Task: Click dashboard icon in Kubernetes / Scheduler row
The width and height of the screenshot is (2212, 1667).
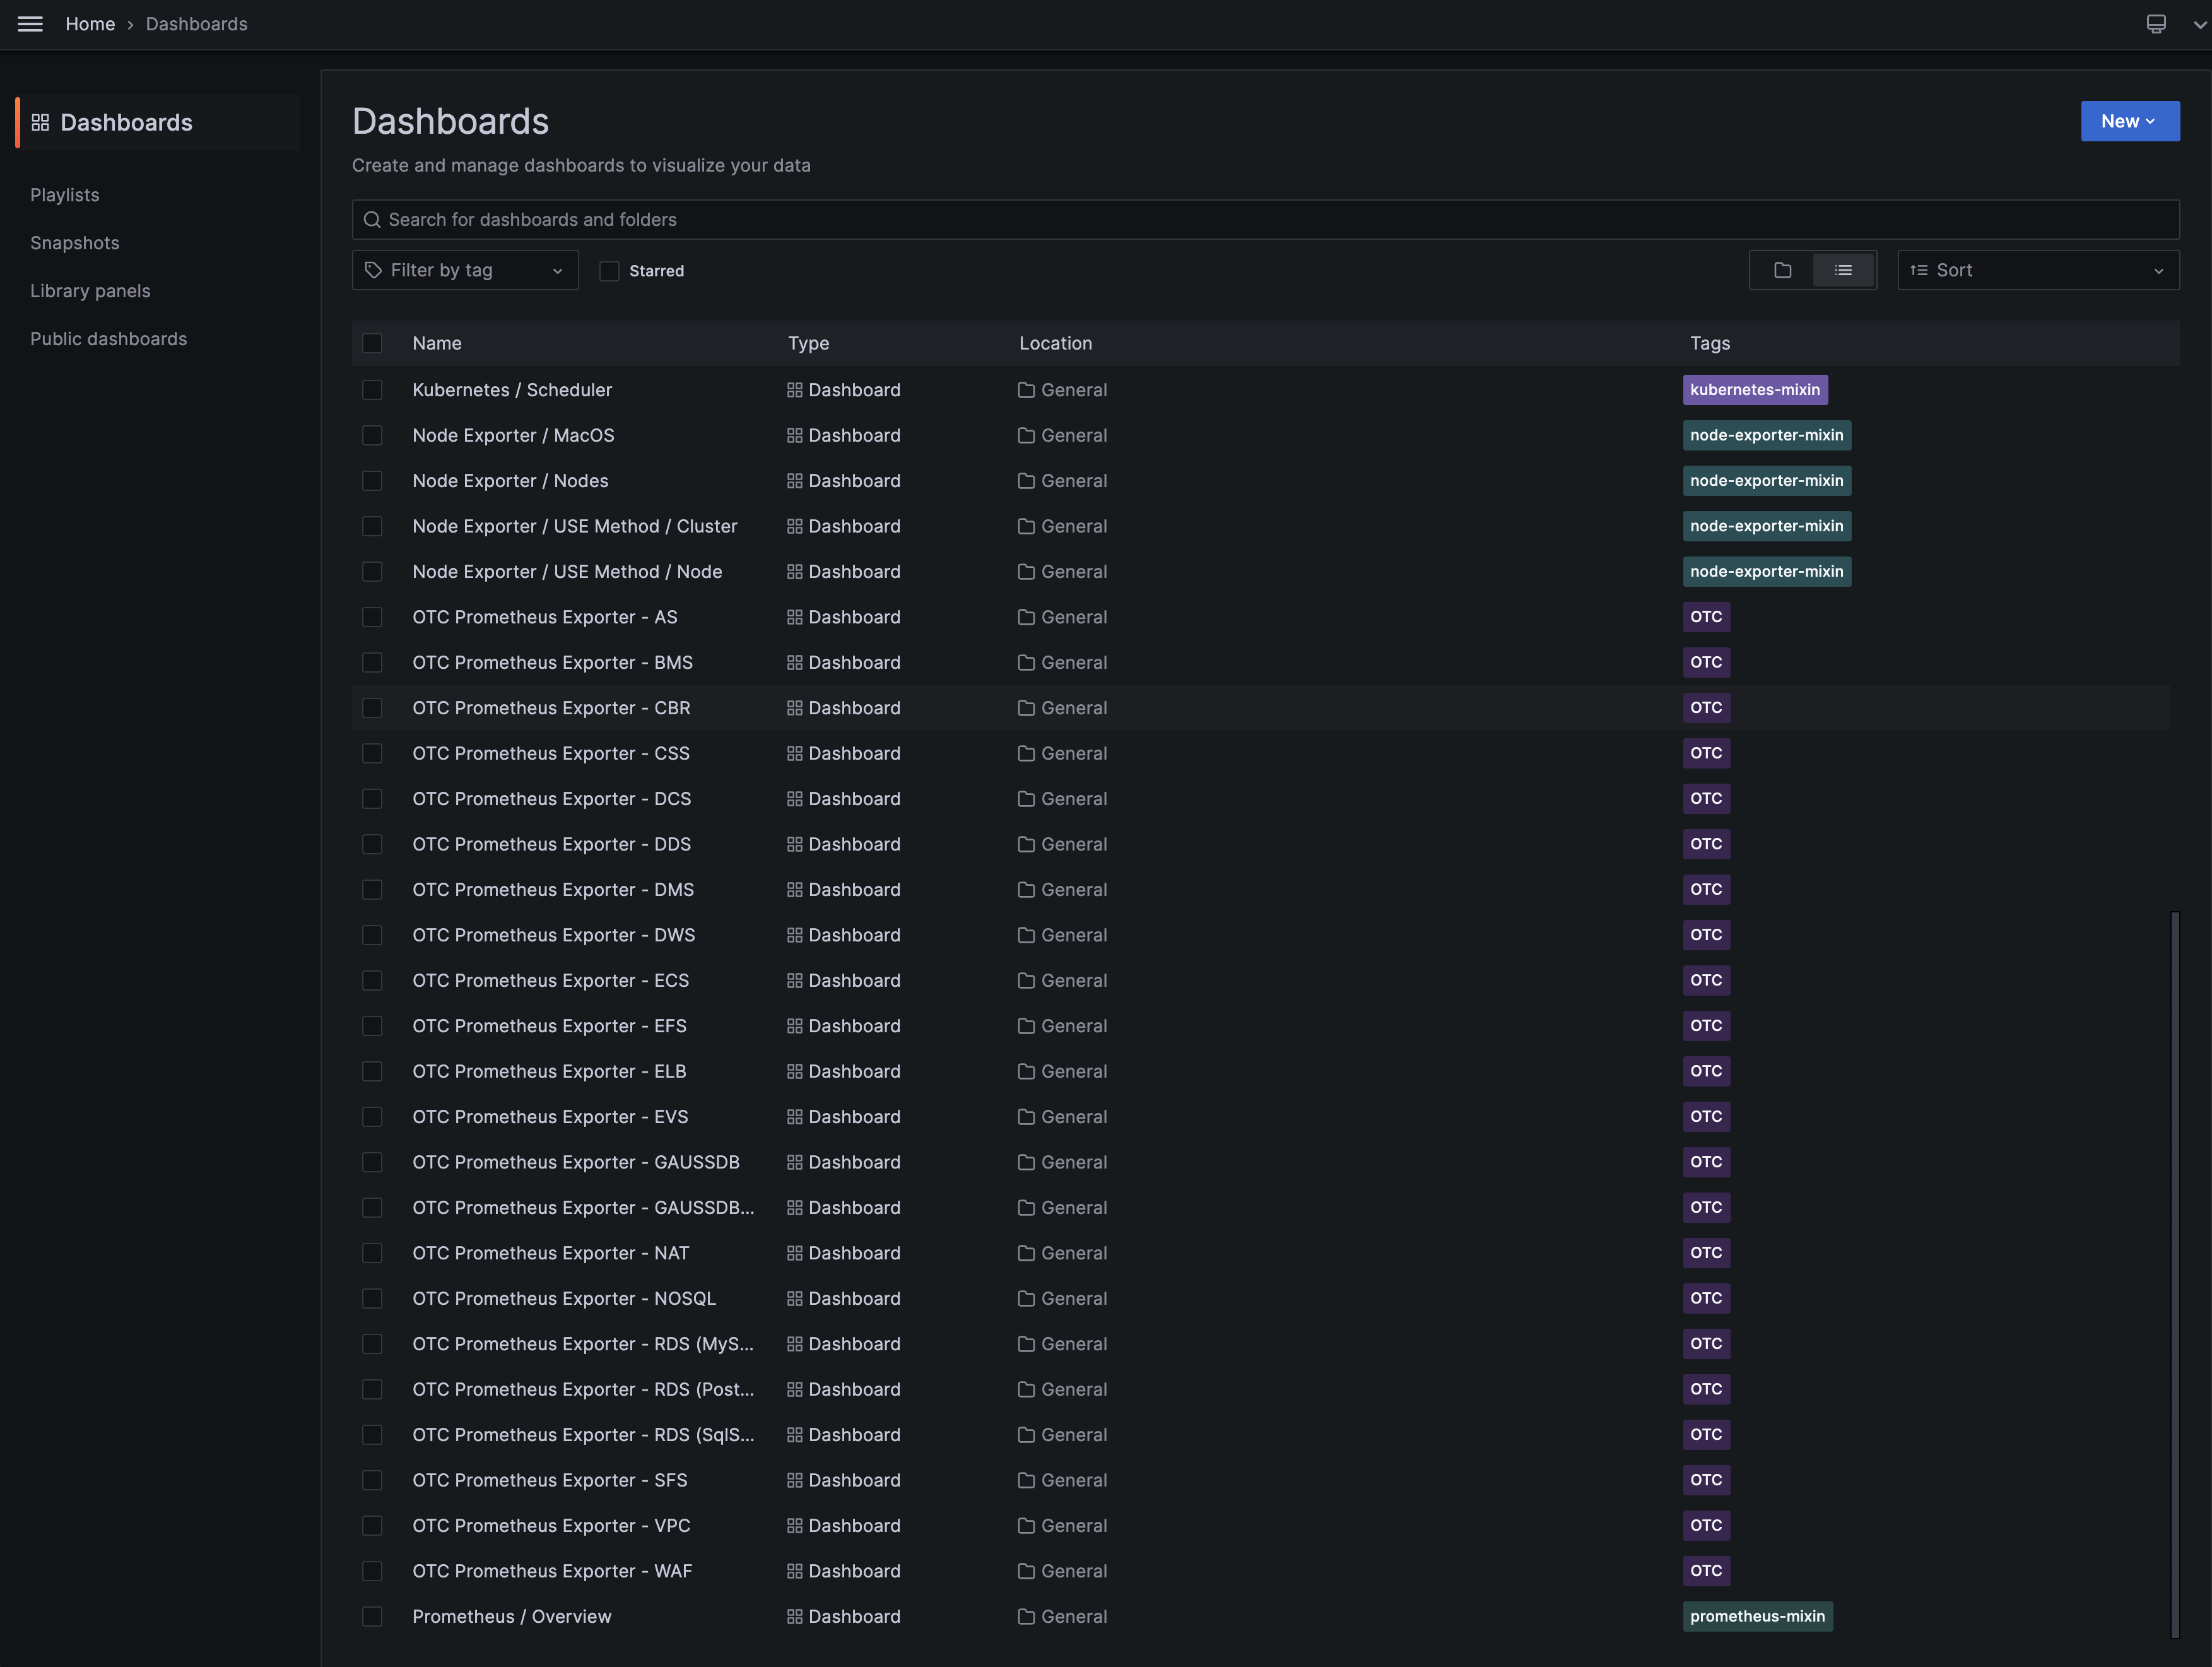Action: click(795, 390)
